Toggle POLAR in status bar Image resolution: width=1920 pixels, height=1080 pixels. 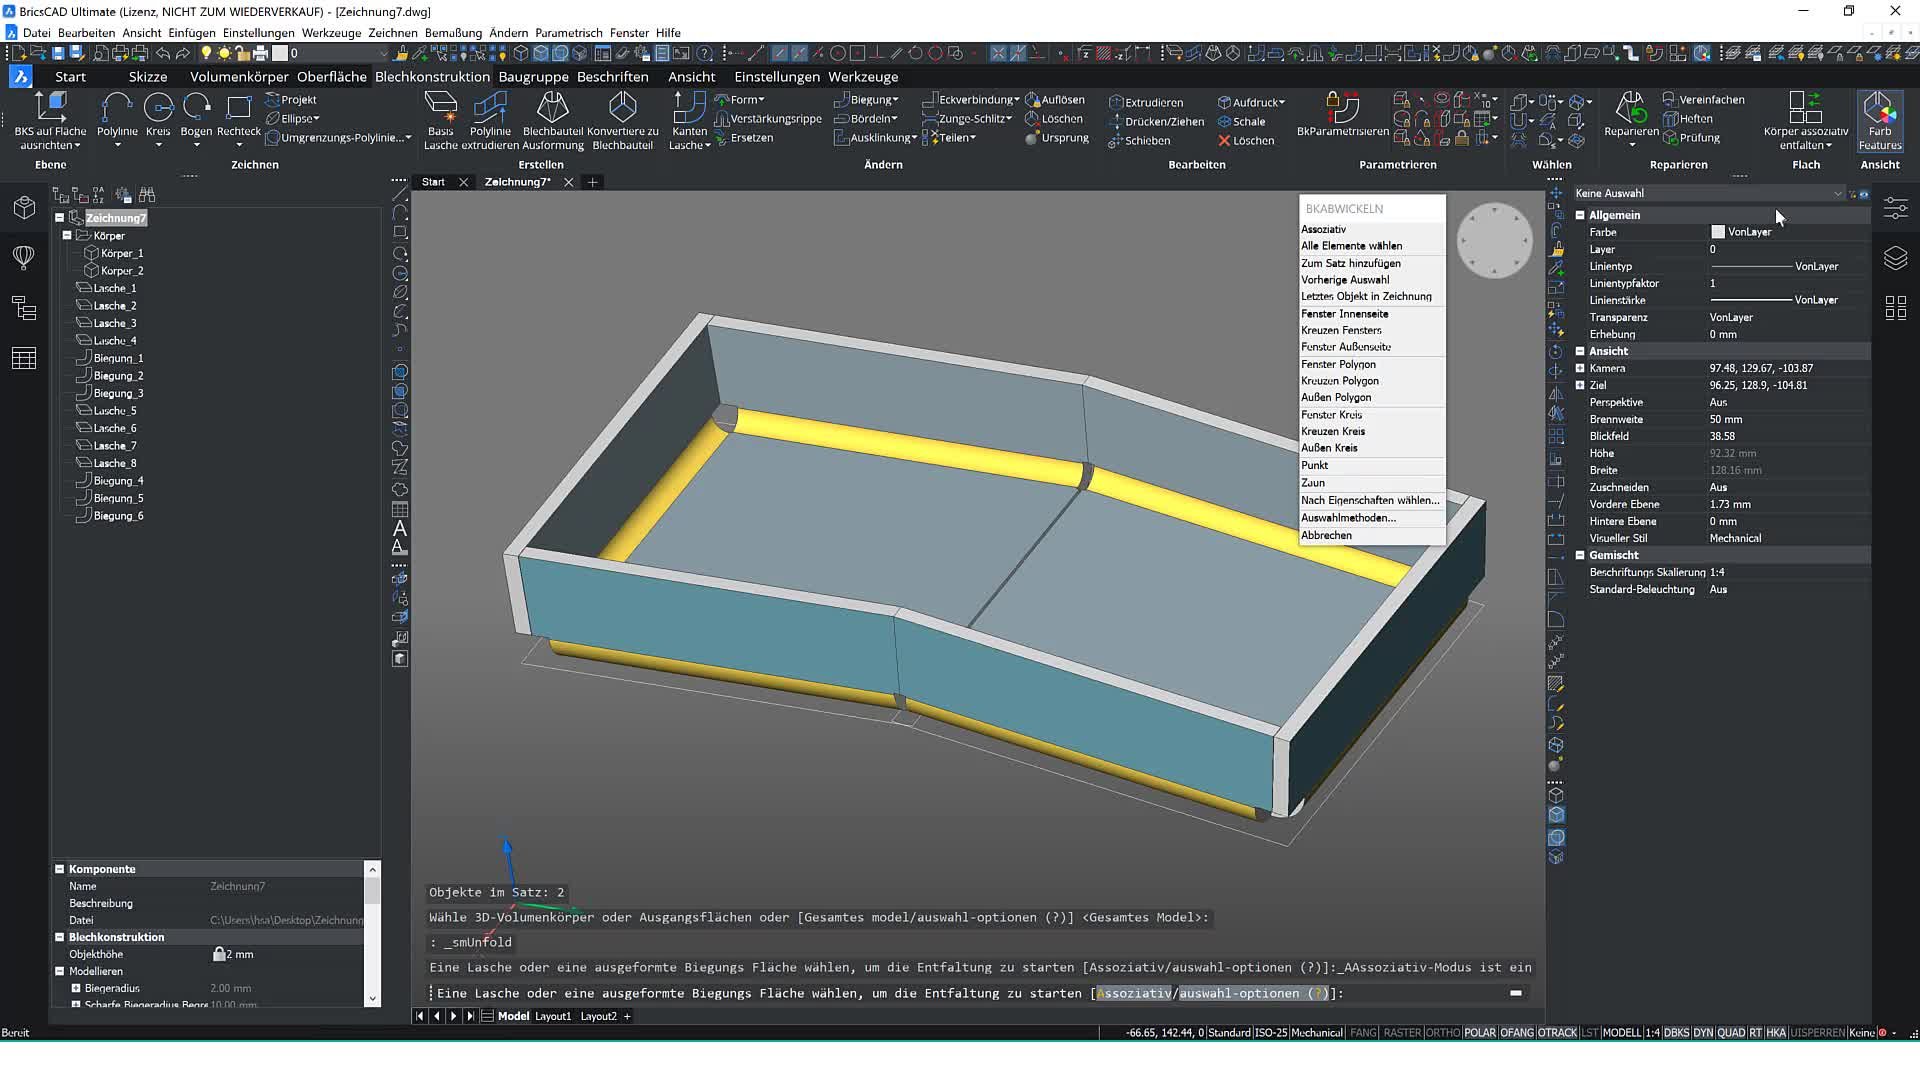point(1480,1033)
